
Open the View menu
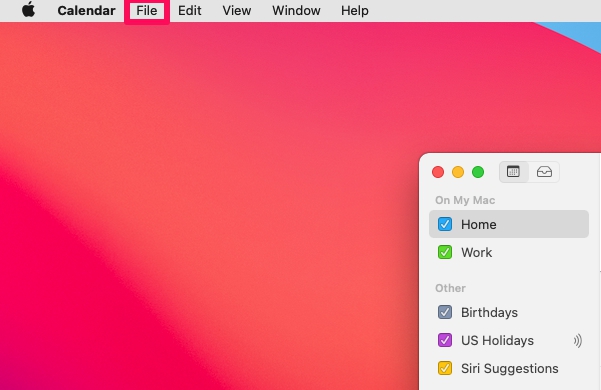(236, 10)
